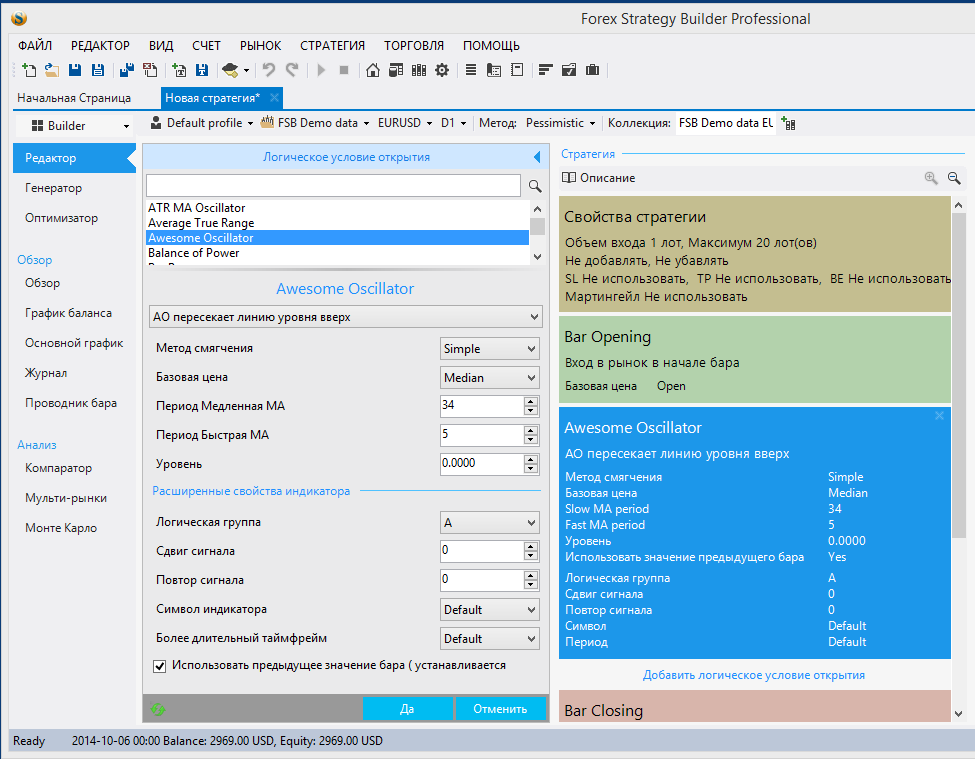Click the new strategy icon in toolbar

[28, 70]
